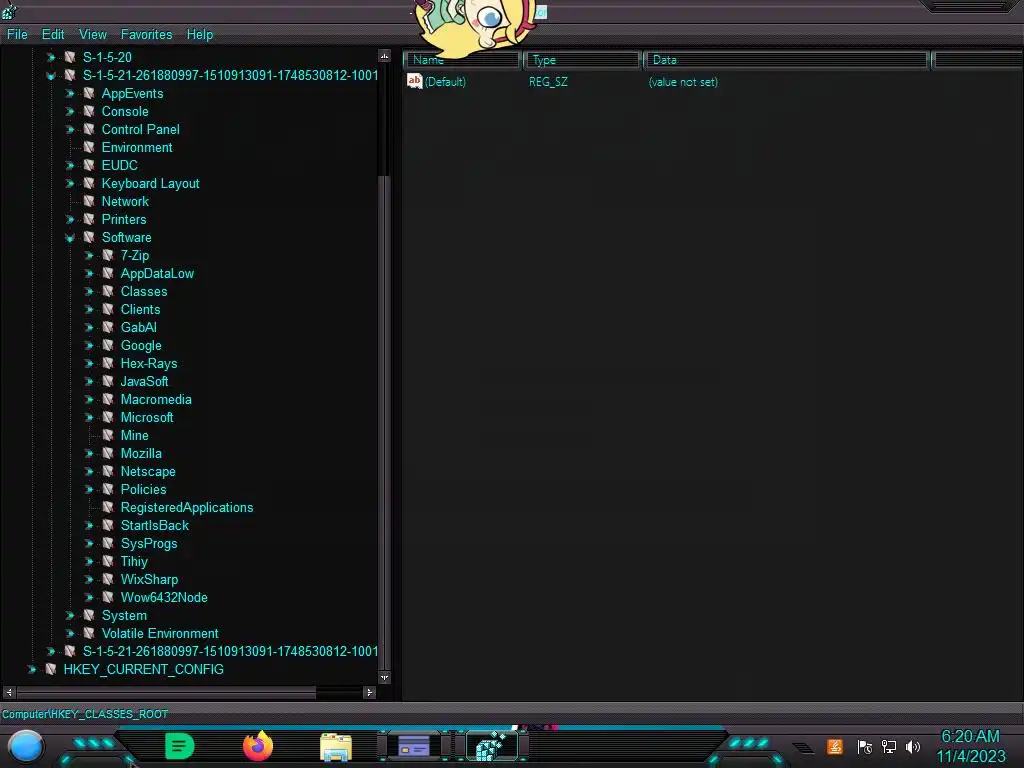
Task: Select the Netscape key label
Action: pyautogui.click(x=148, y=472)
